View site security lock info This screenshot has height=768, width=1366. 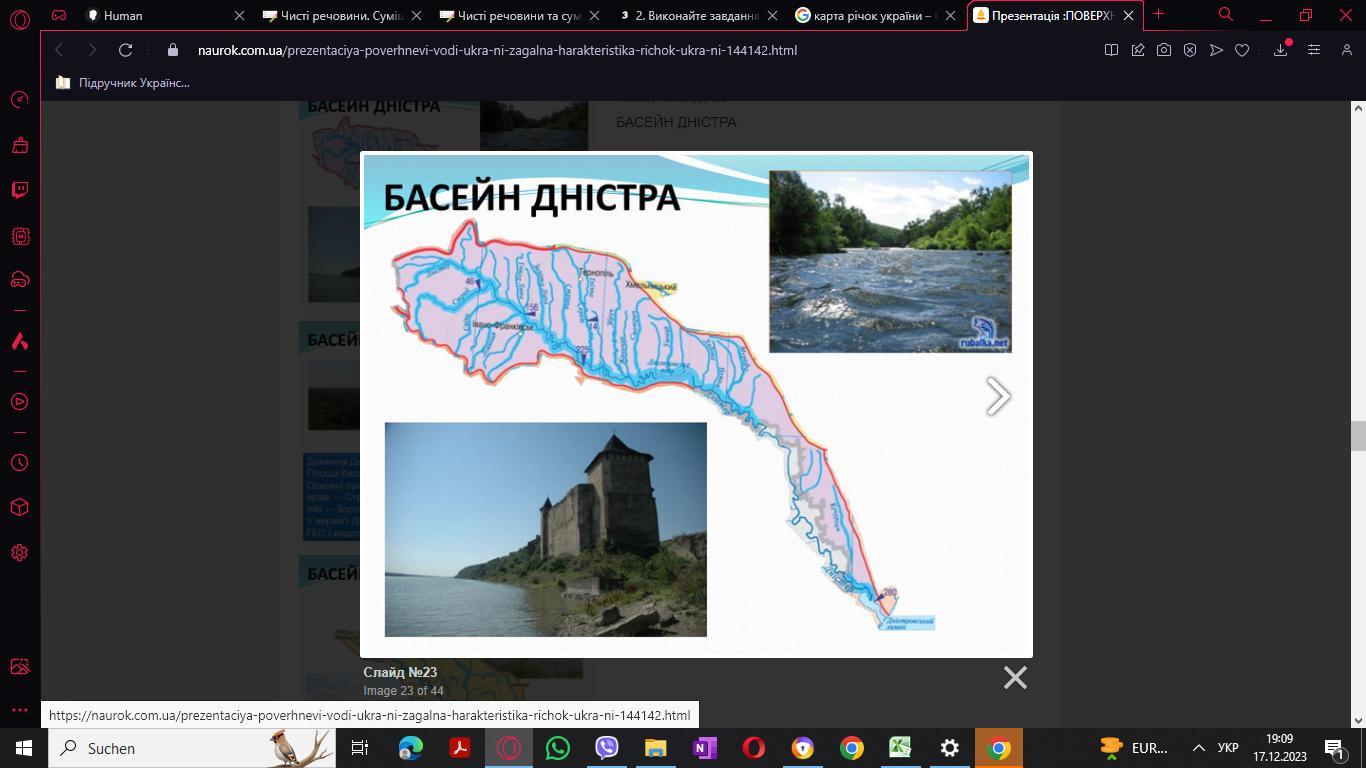pyautogui.click(x=173, y=50)
